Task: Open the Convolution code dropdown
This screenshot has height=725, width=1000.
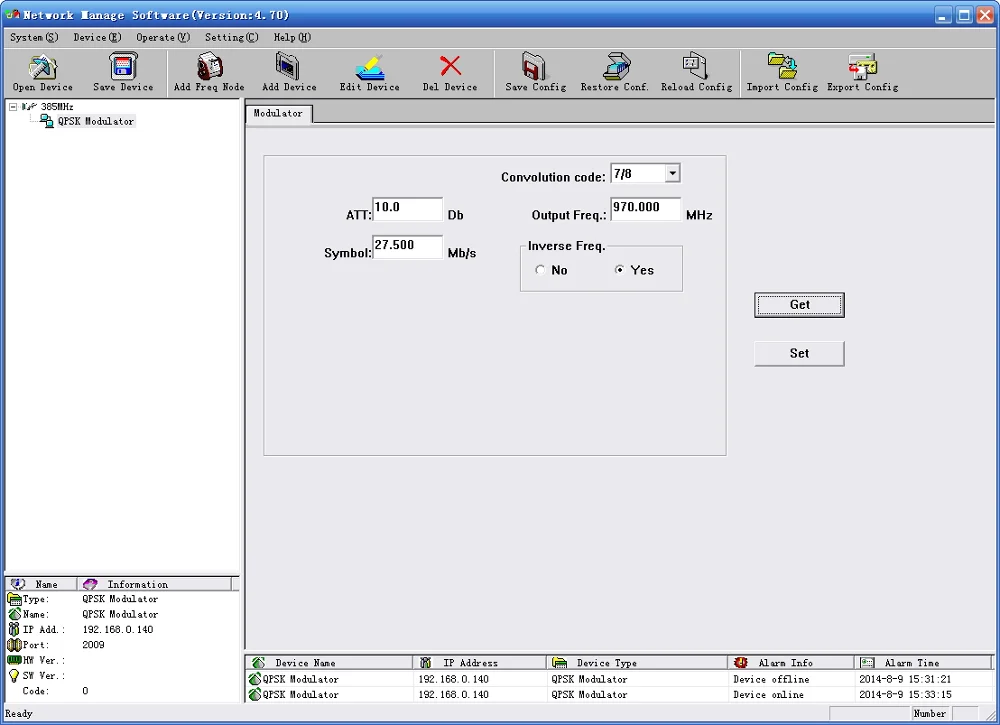Action: click(x=672, y=173)
